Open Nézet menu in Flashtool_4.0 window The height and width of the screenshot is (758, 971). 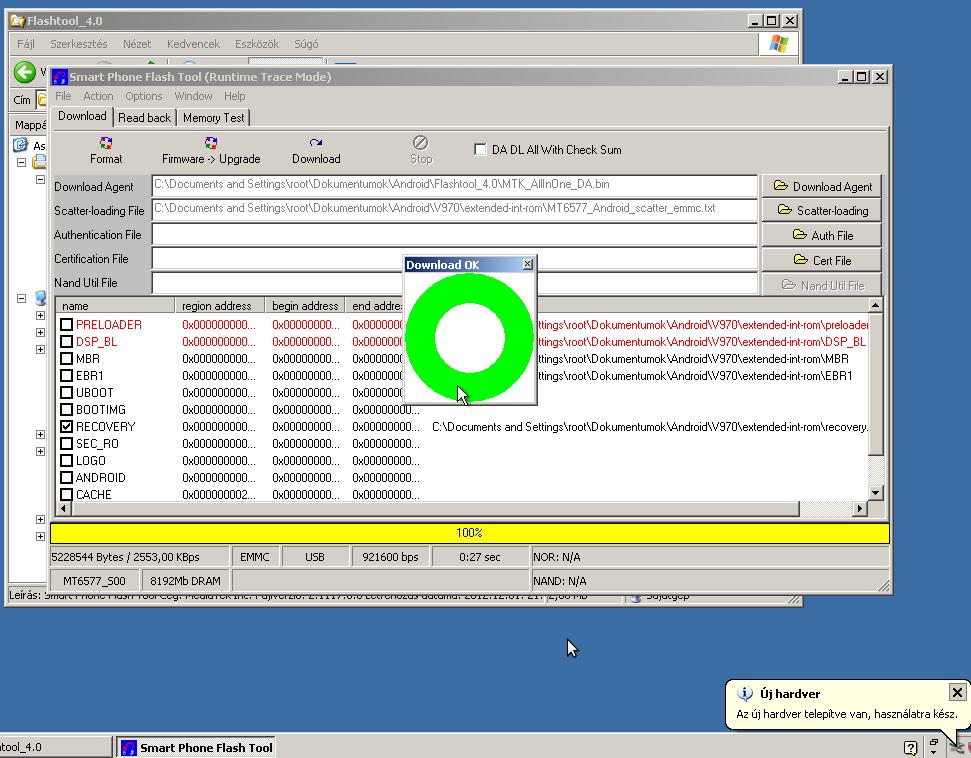tap(137, 44)
